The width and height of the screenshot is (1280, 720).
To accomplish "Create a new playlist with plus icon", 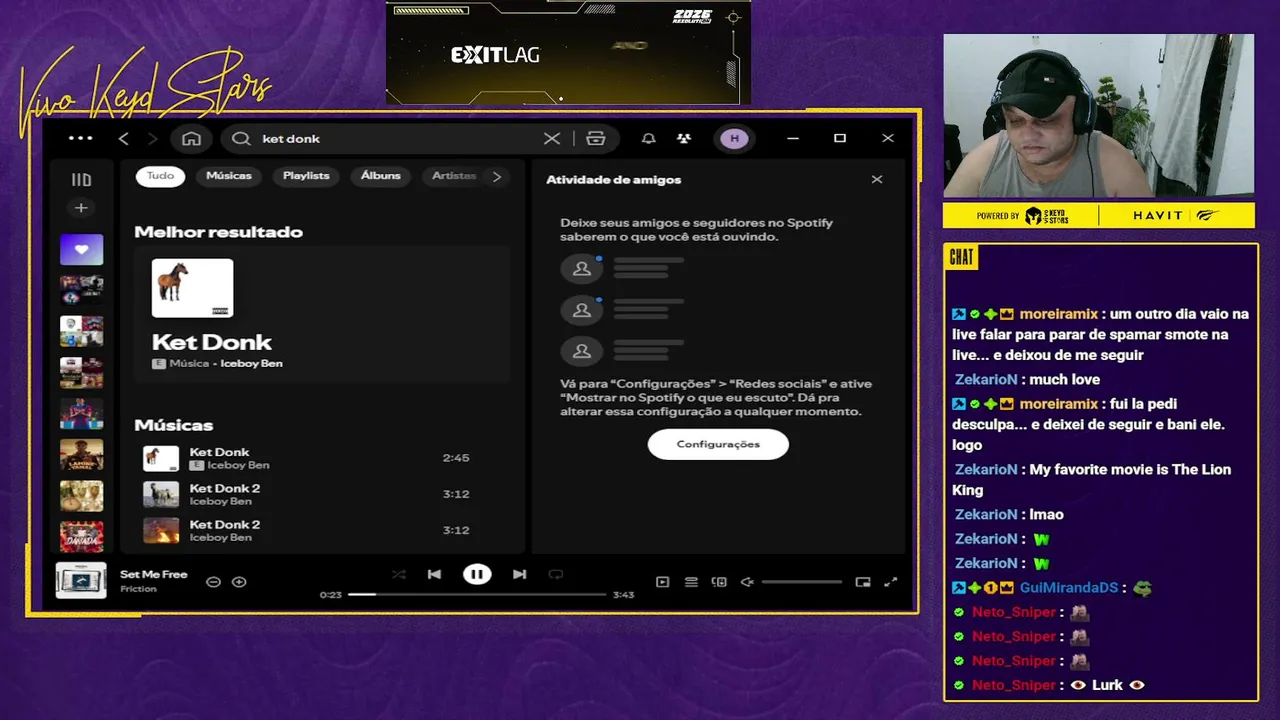I will 81,208.
